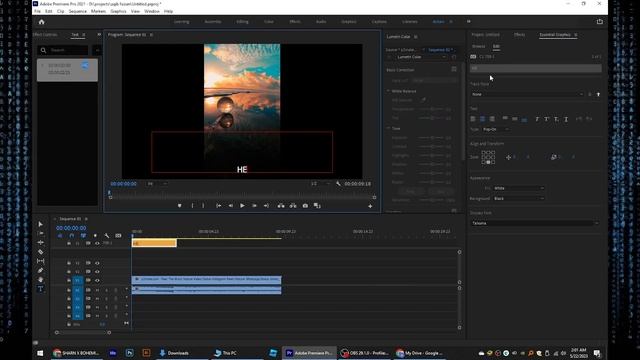This screenshot has width=640, height=360.
Task: Open the Graphics menu
Action: point(118,11)
